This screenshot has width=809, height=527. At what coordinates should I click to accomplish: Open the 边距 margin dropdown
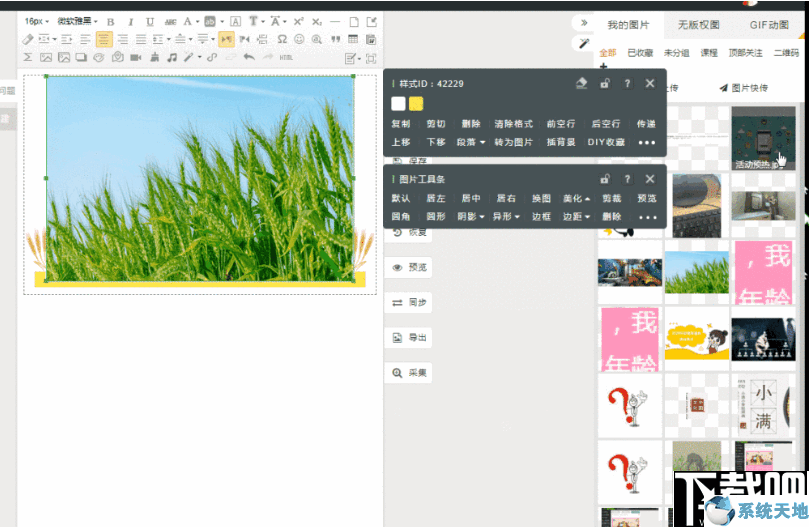click(576, 216)
